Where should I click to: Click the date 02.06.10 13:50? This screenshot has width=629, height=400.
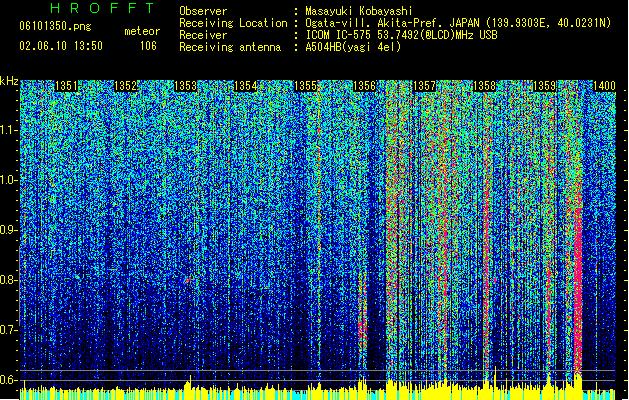point(61,46)
